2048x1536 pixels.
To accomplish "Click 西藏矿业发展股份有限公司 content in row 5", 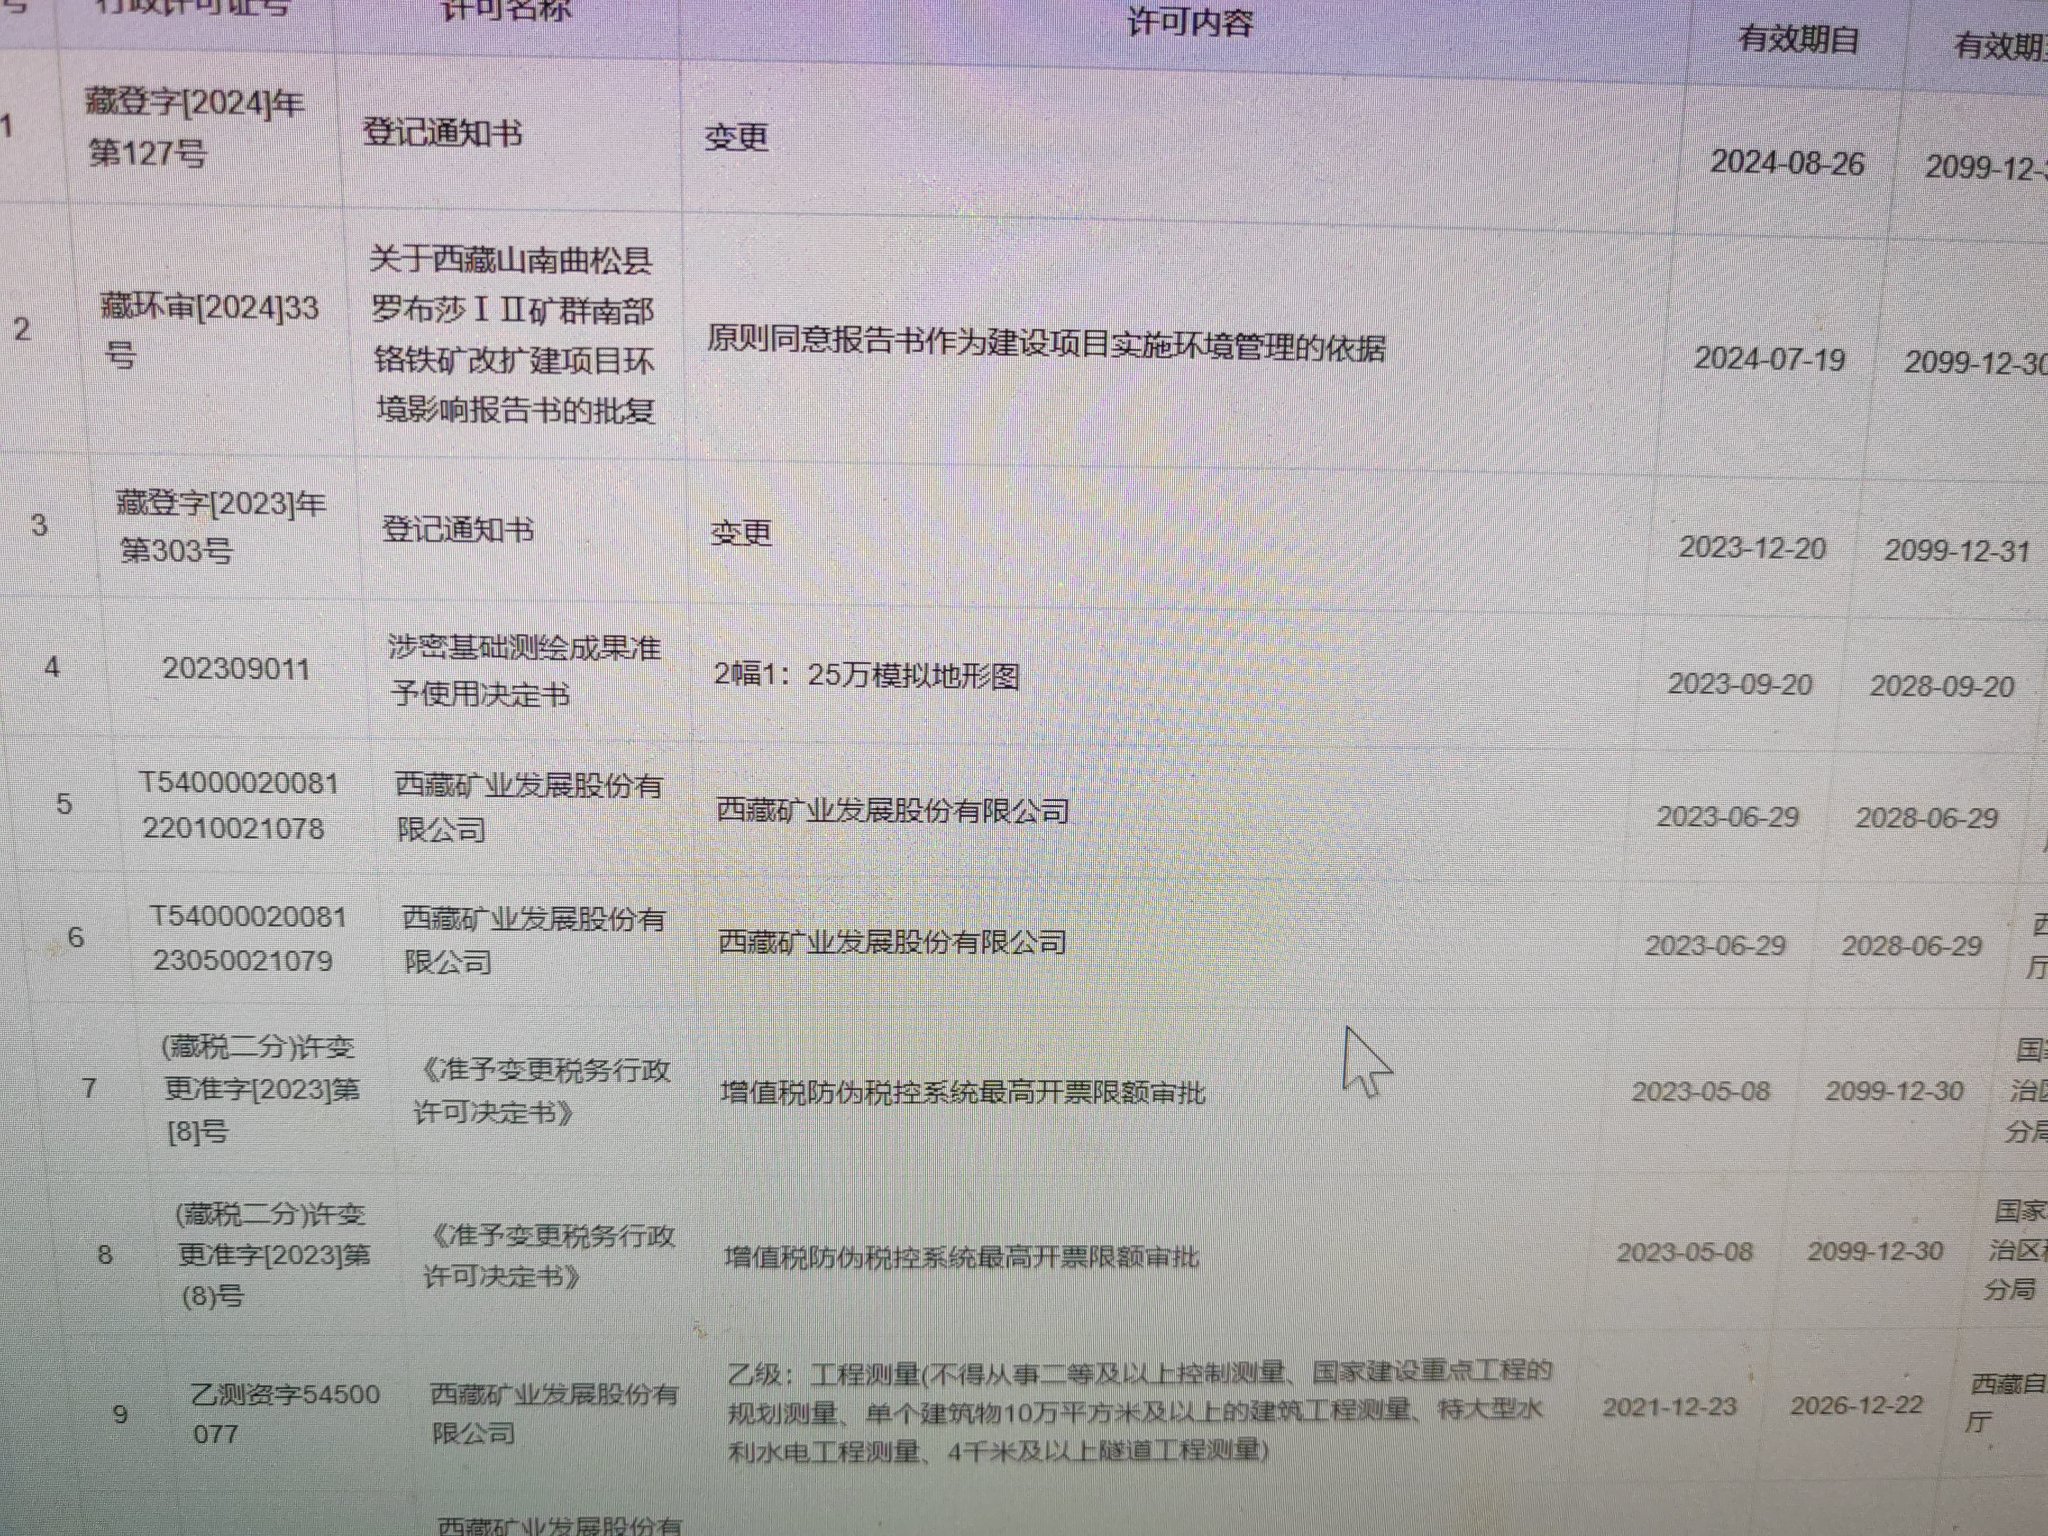I will (x=893, y=810).
